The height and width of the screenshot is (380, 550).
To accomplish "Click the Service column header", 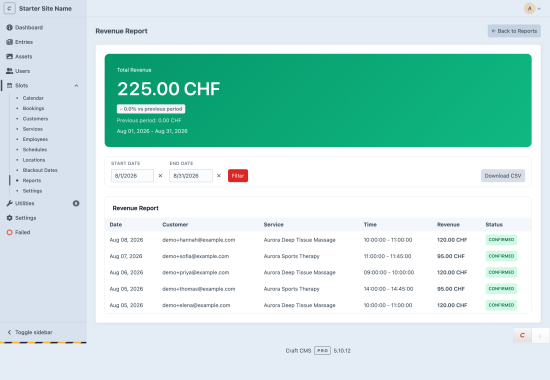I will 274,225.
